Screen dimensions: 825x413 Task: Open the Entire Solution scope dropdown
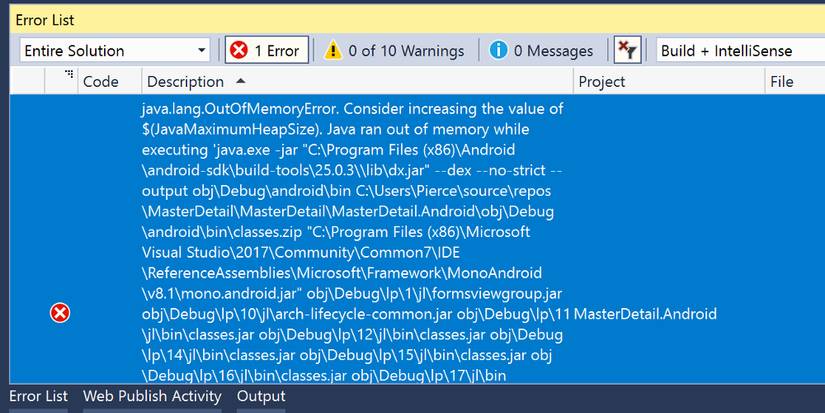click(x=114, y=50)
